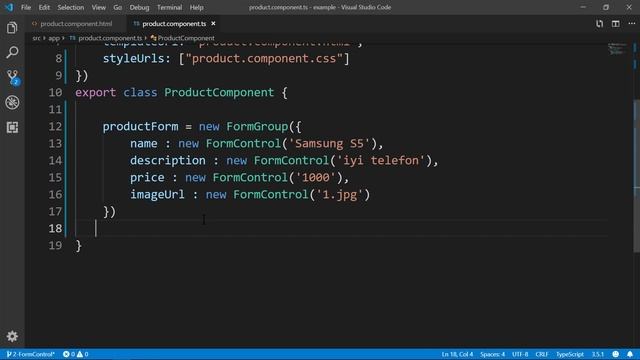Click the 'productForm' property name
Screen dimensions: 640x360
click(140, 127)
